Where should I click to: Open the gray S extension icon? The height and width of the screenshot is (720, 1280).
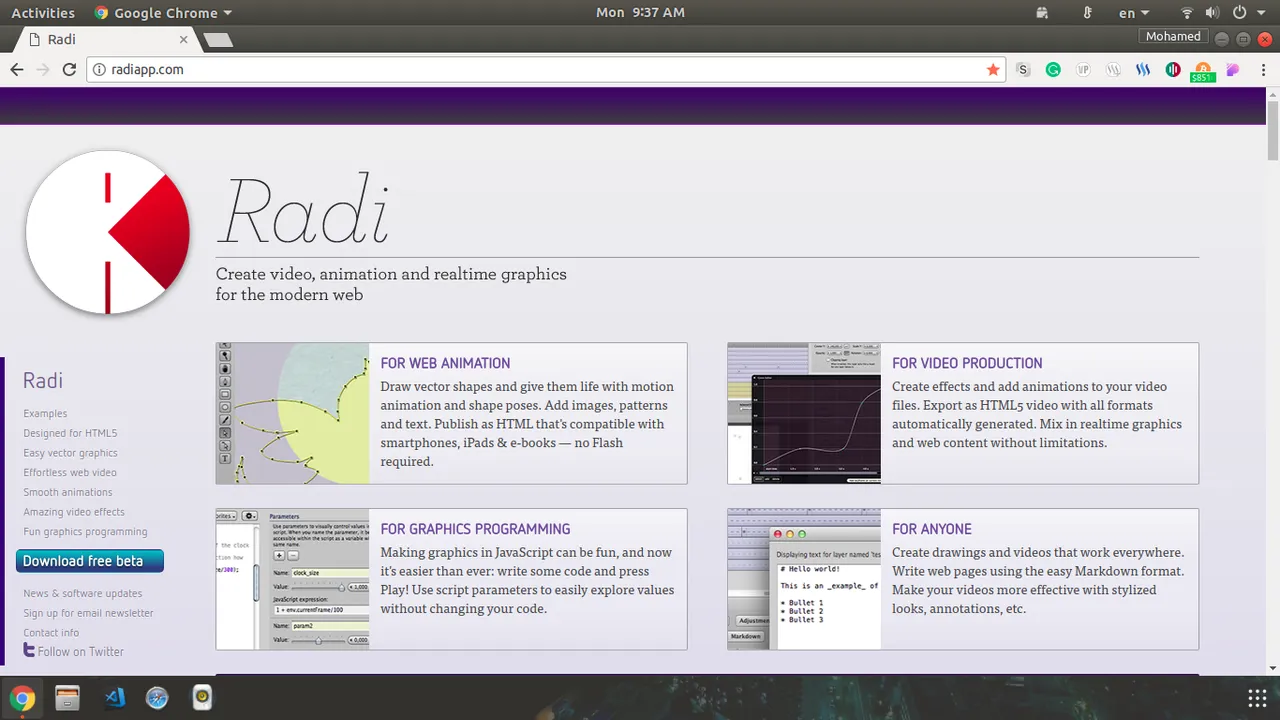pos(1022,69)
